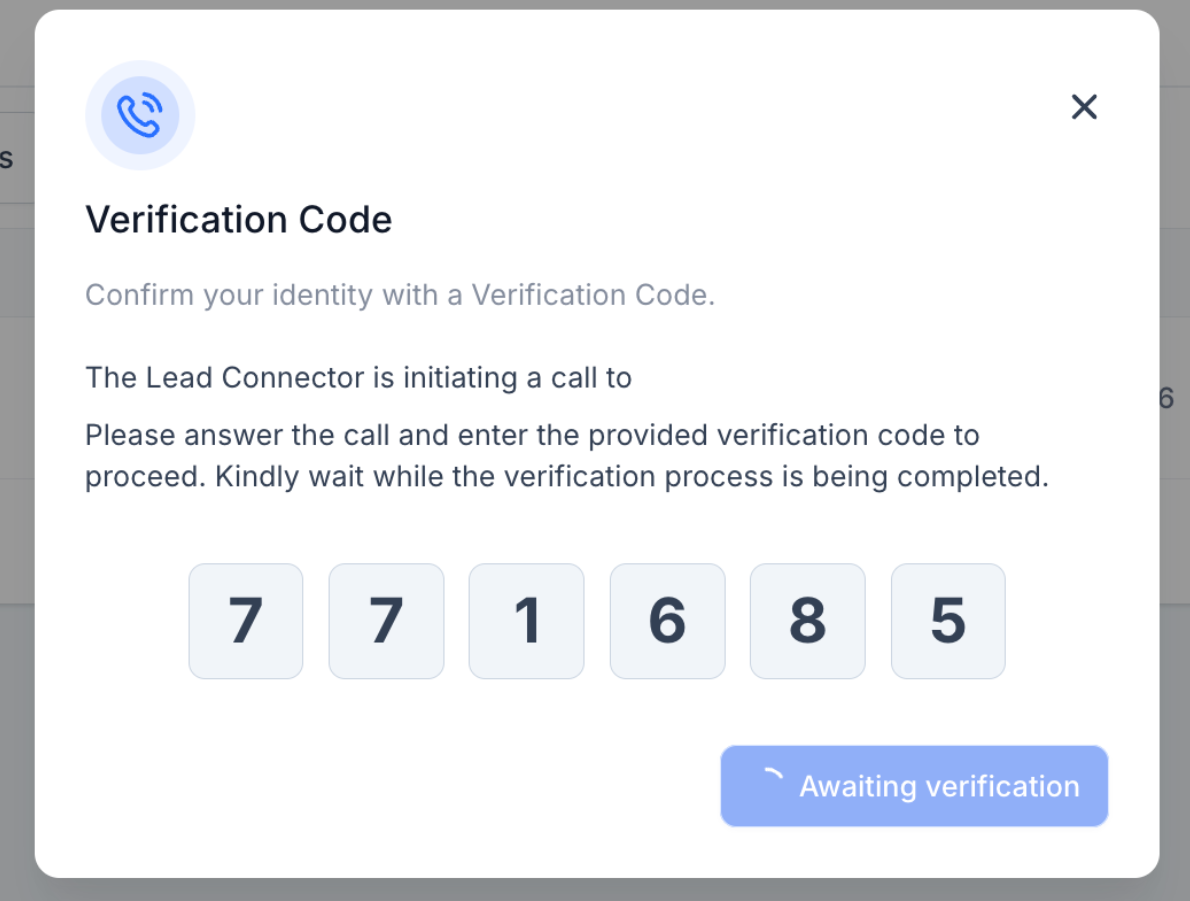The image size is (1190, 901).
Task: Click the last digit box showing 5
Action: [x=948, y=621]
